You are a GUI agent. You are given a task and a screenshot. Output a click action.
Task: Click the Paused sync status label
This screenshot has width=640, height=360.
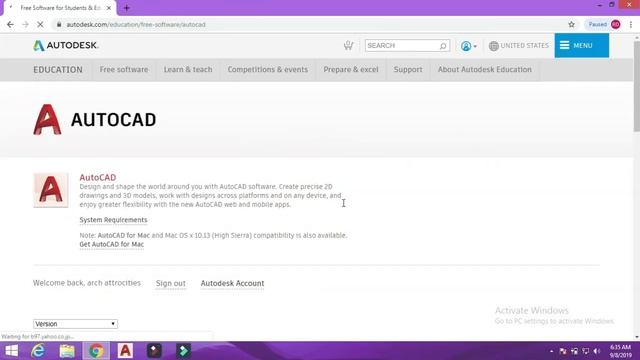[x=597, y=24]
